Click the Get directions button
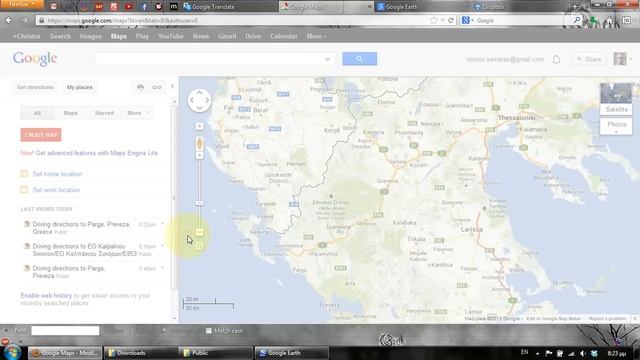Image resolution: width=640 pixels, height=360 pixels. 36,87
